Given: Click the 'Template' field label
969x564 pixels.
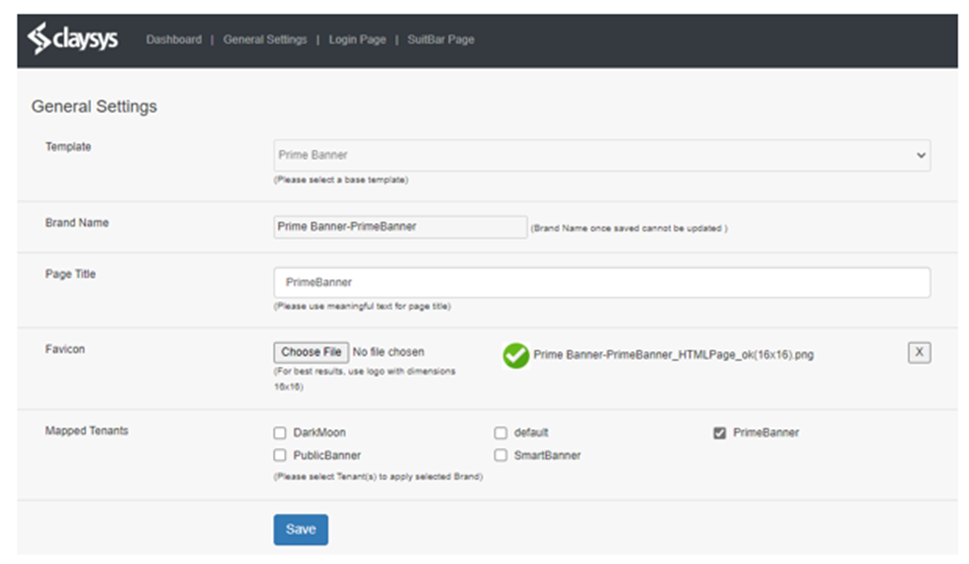Looking at the screenshot, I should coord(68,146).
